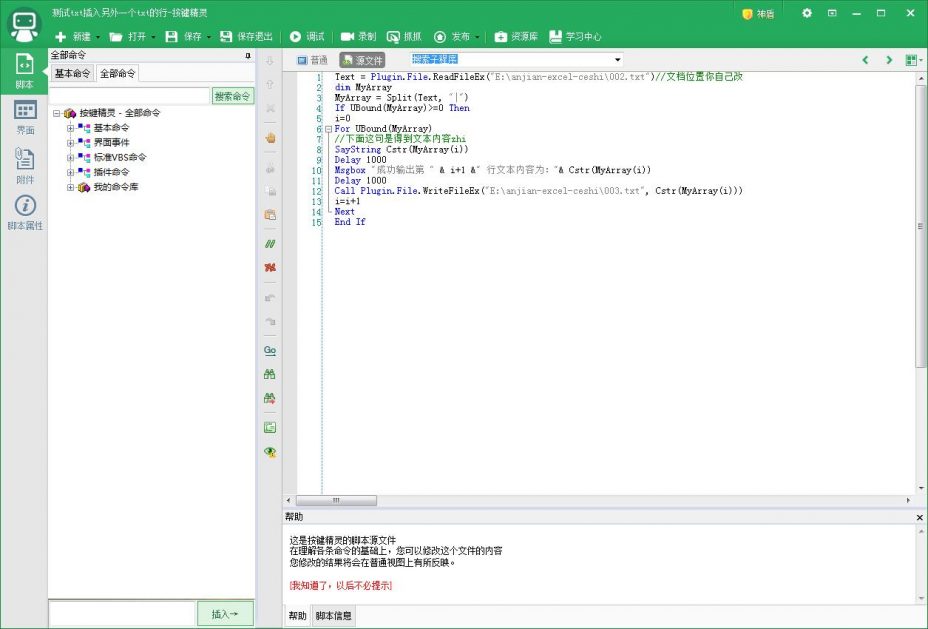Open the 脚本信息 tab at bottom
The height and width of the screenshot is (629, 928).
(x=333, y=616)
